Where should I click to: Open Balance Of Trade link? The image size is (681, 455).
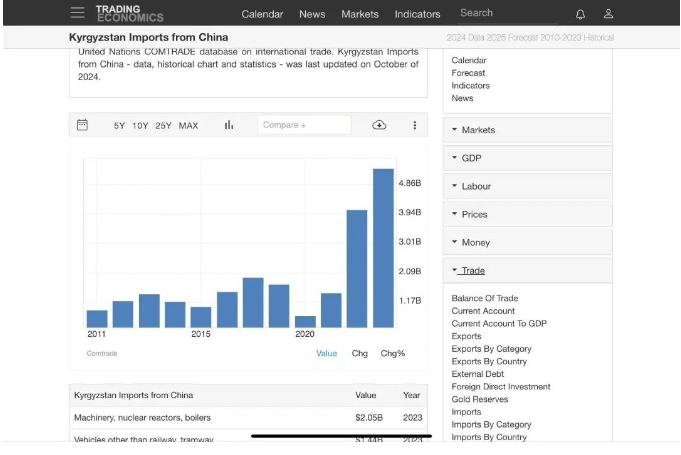(x=485, y=298)
